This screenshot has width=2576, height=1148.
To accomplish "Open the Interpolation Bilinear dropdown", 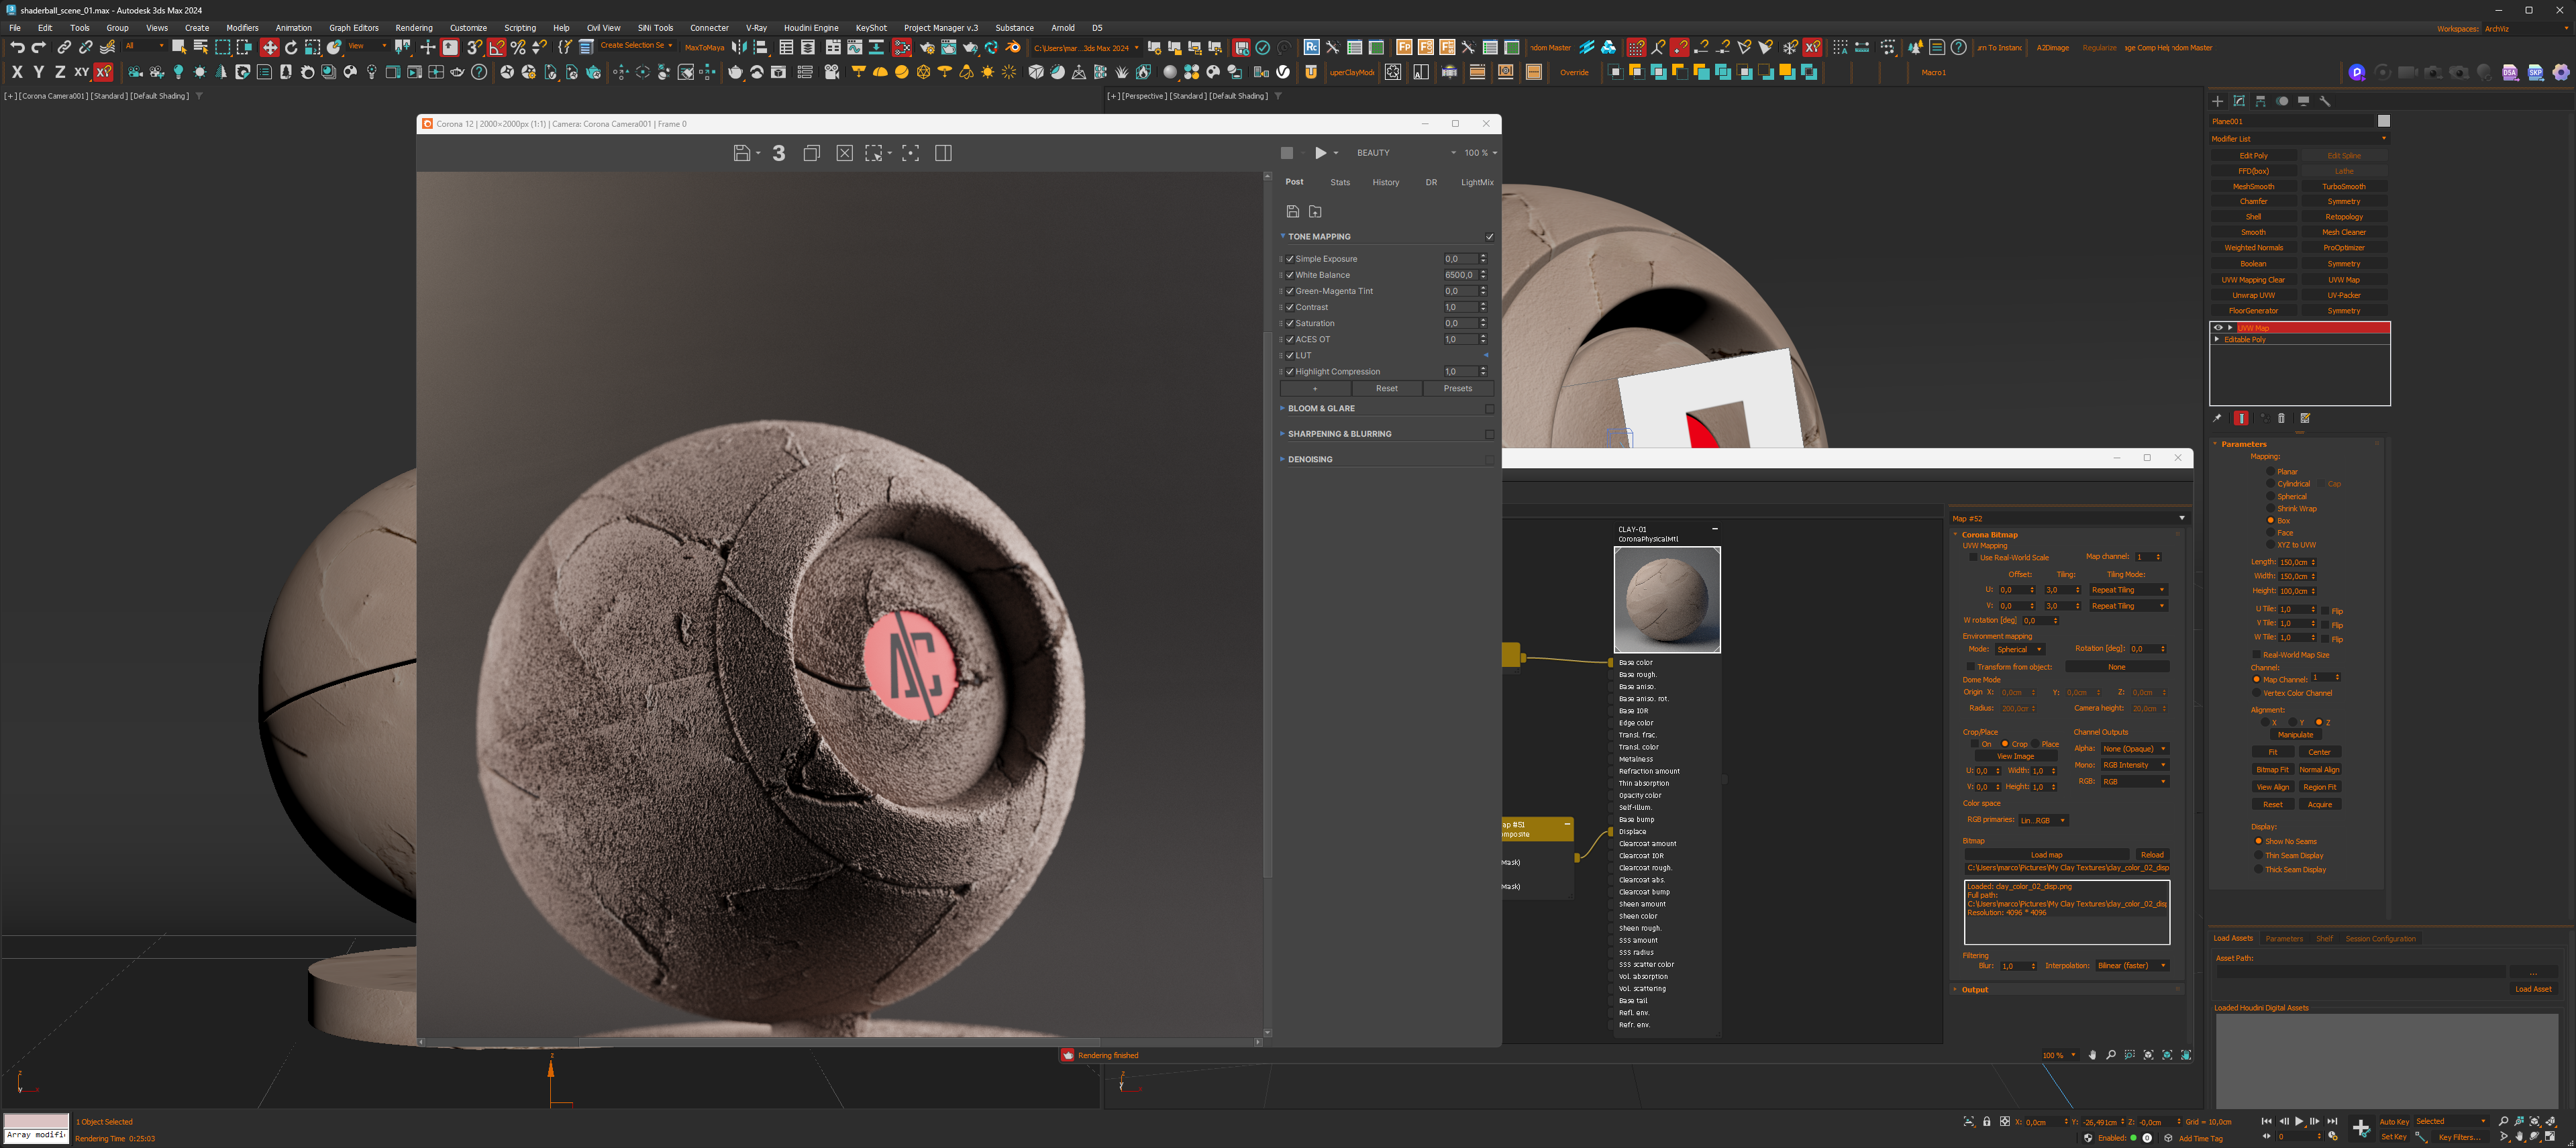I will click(2132, 966).
